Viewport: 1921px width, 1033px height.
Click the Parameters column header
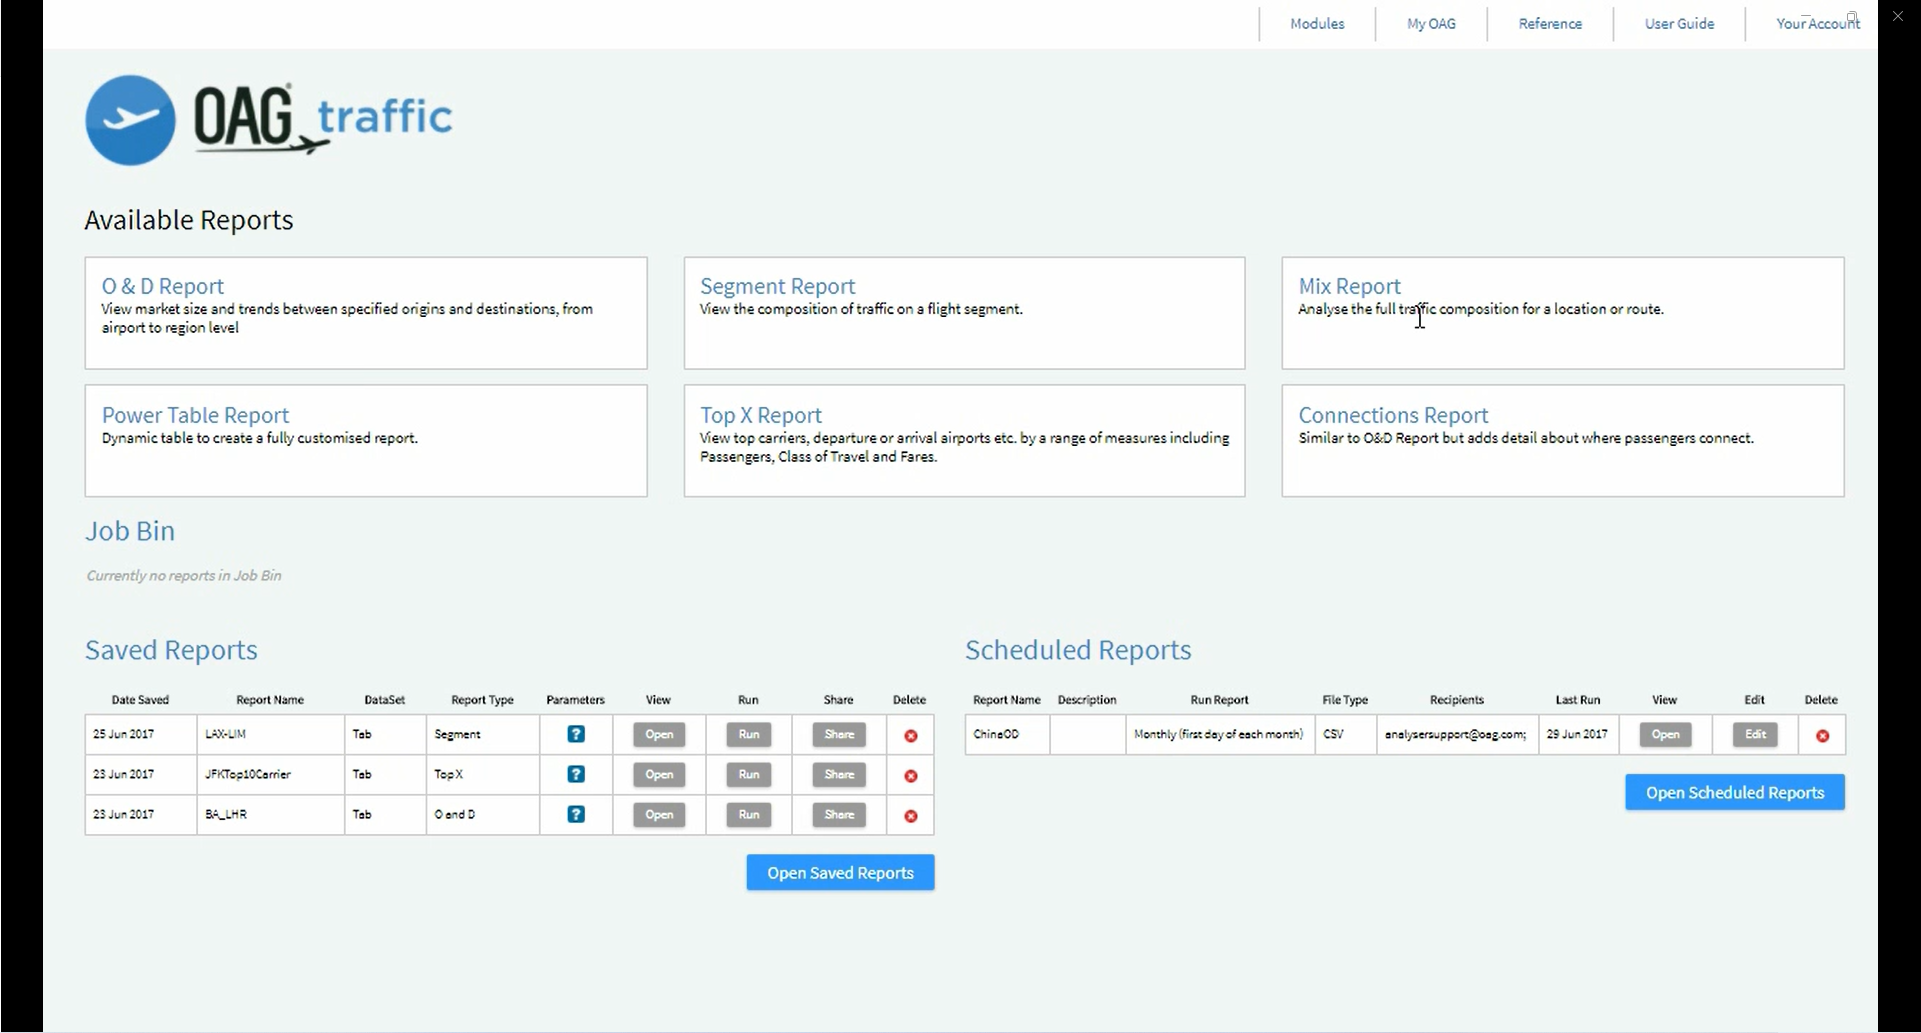(575, 700)
